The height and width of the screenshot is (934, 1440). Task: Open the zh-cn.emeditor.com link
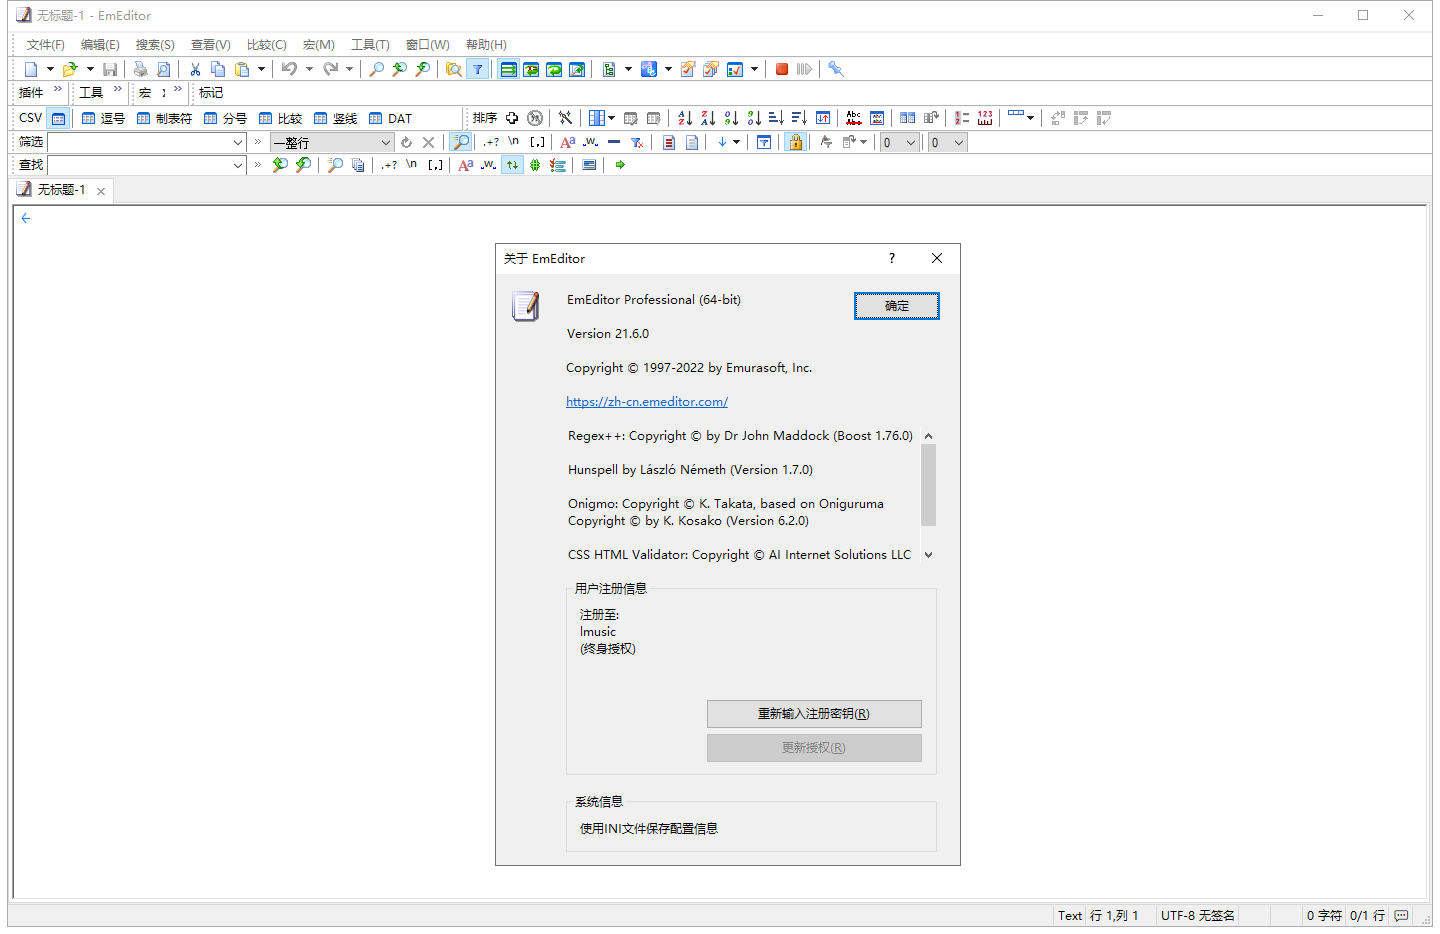tap(647, 402)
